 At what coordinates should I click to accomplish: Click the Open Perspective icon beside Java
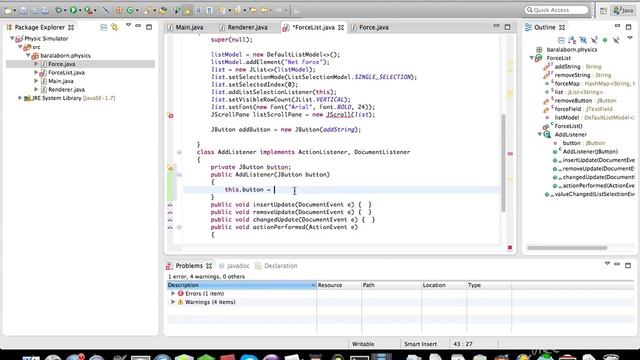[603, 11]
